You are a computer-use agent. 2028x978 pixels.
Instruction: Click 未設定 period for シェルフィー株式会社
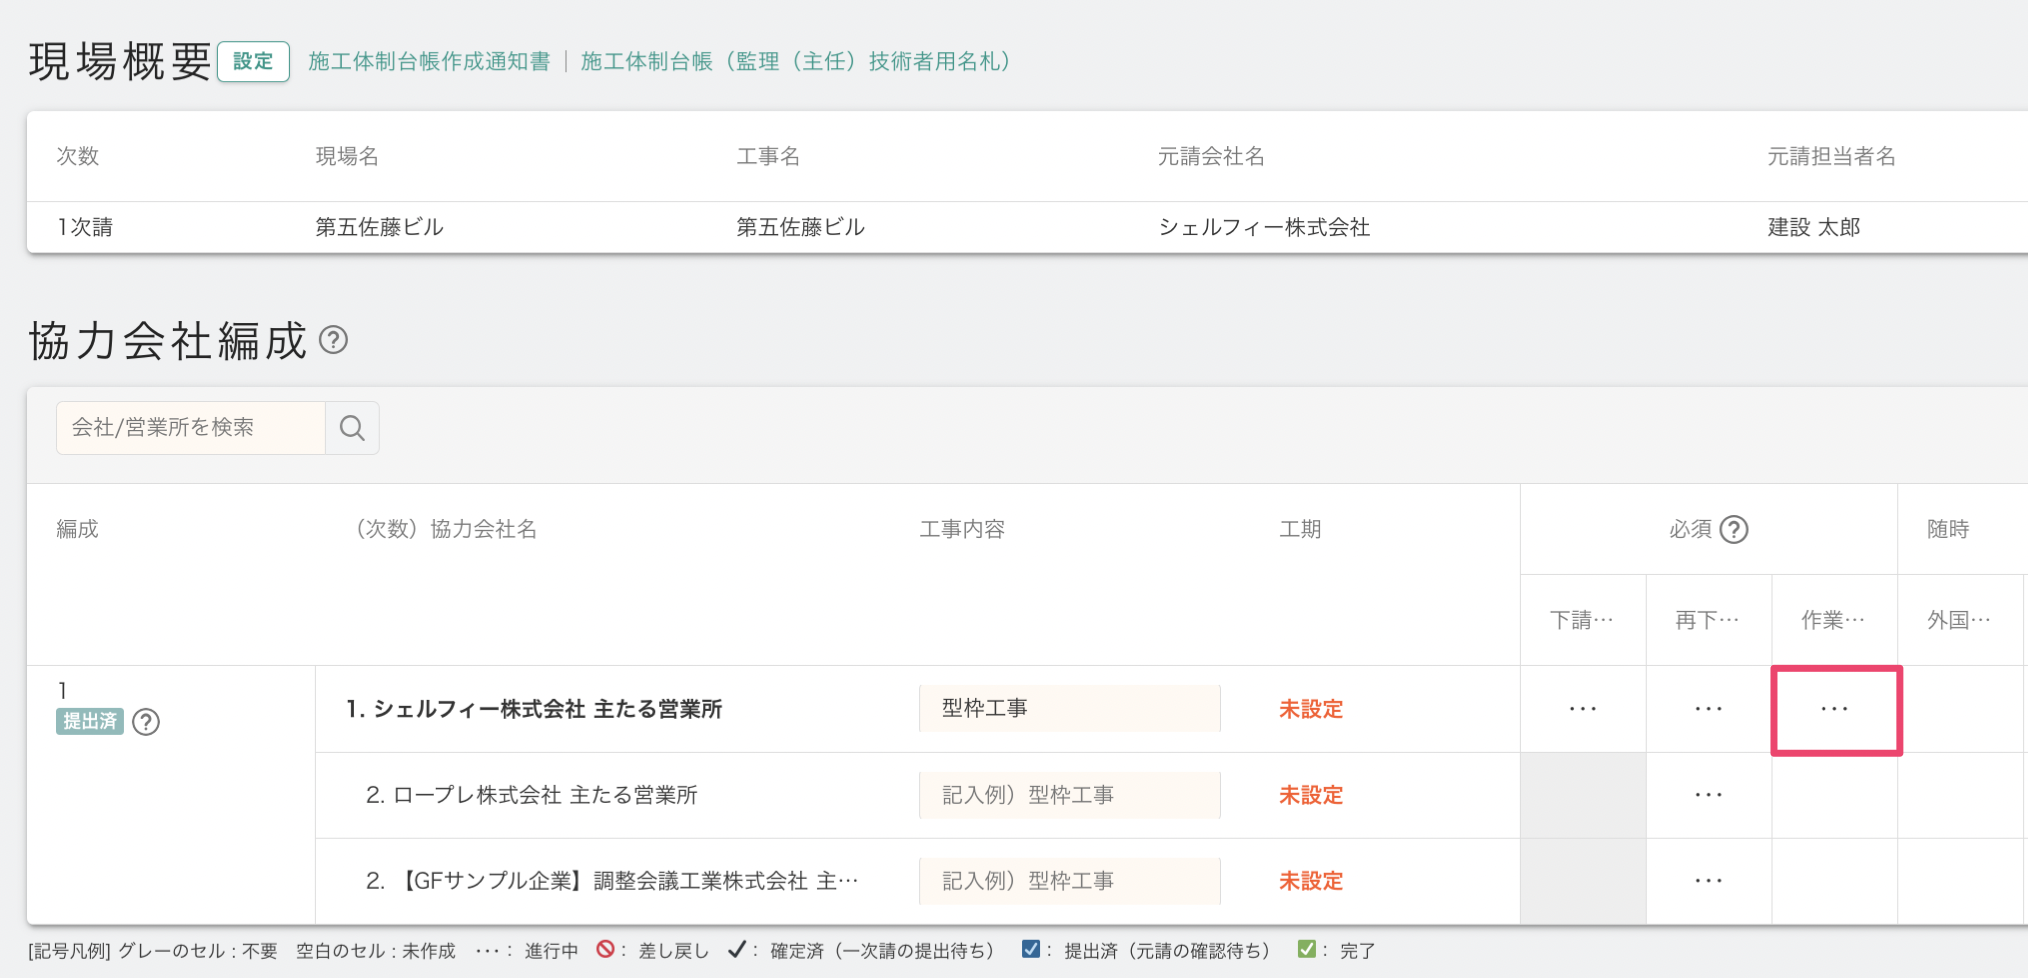pos(1310,710)
